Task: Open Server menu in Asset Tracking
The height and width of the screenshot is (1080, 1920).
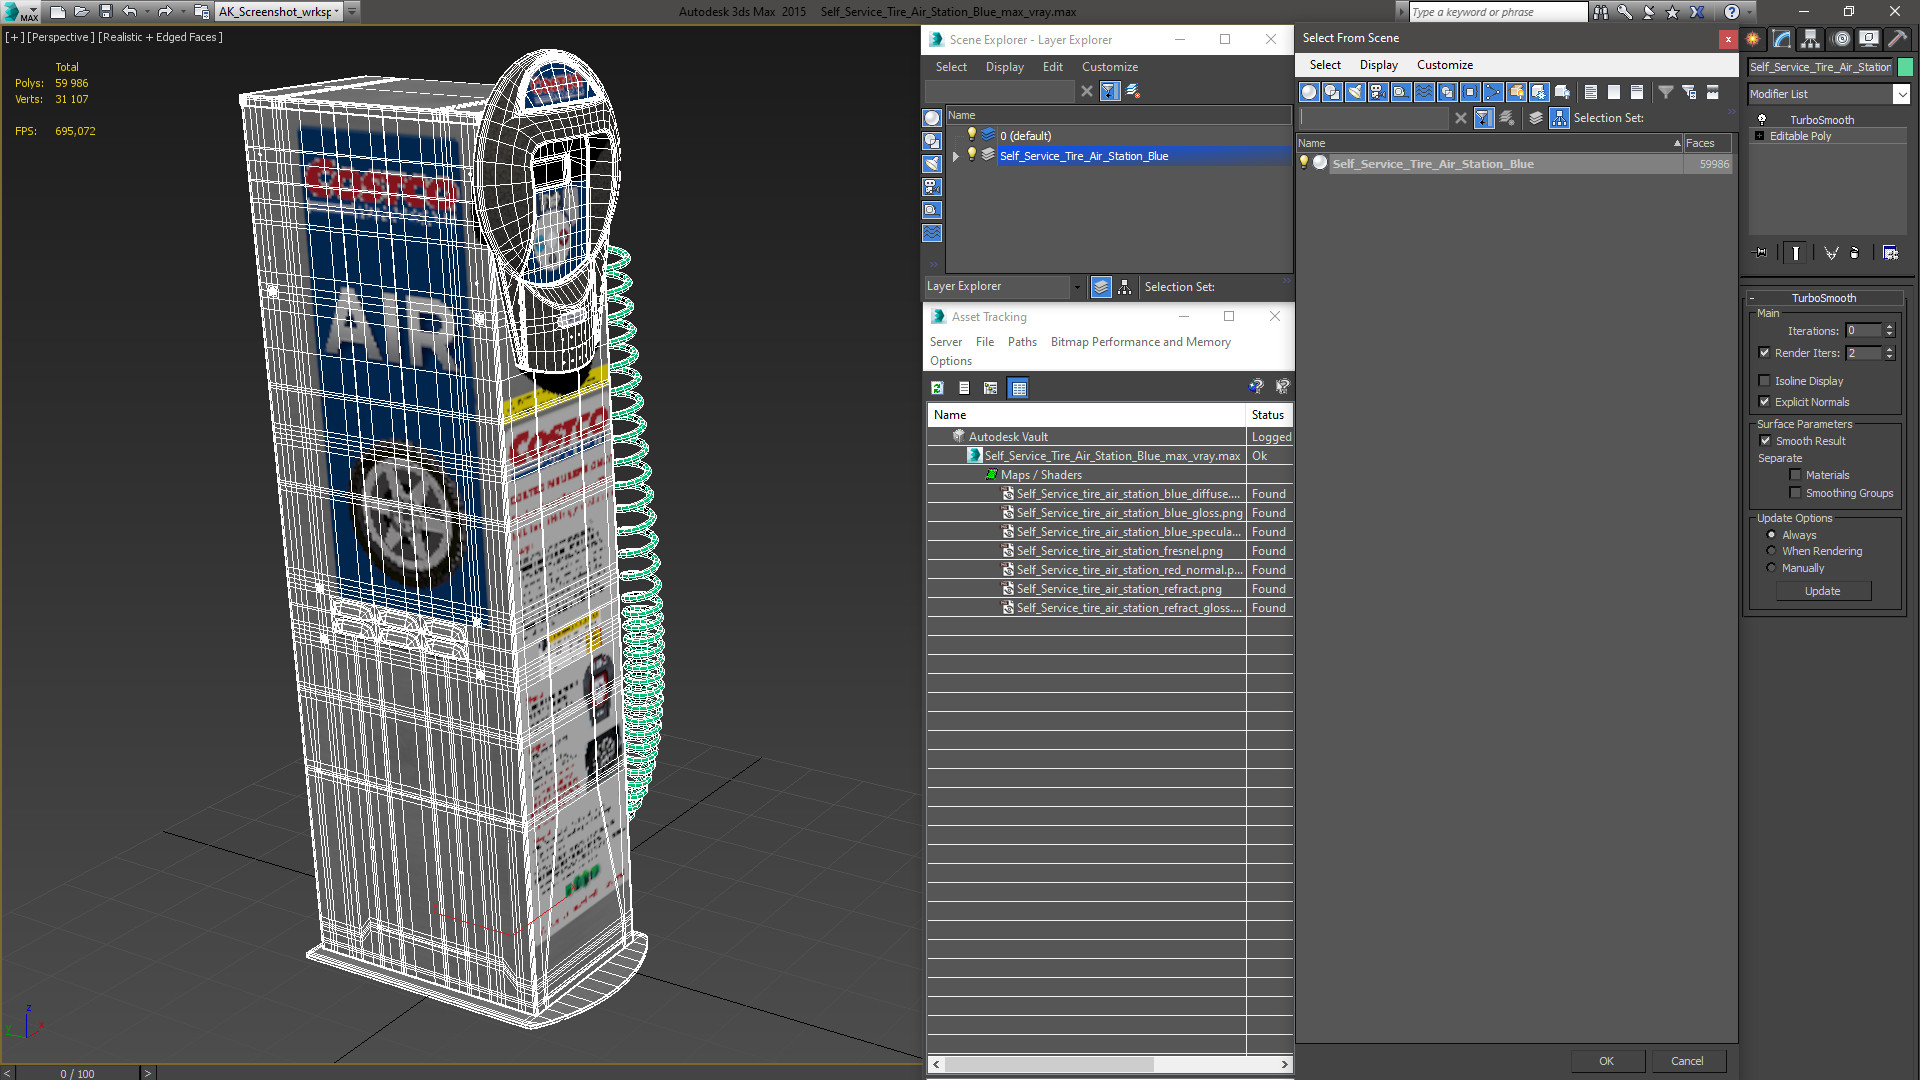Action: coord(945,342)
